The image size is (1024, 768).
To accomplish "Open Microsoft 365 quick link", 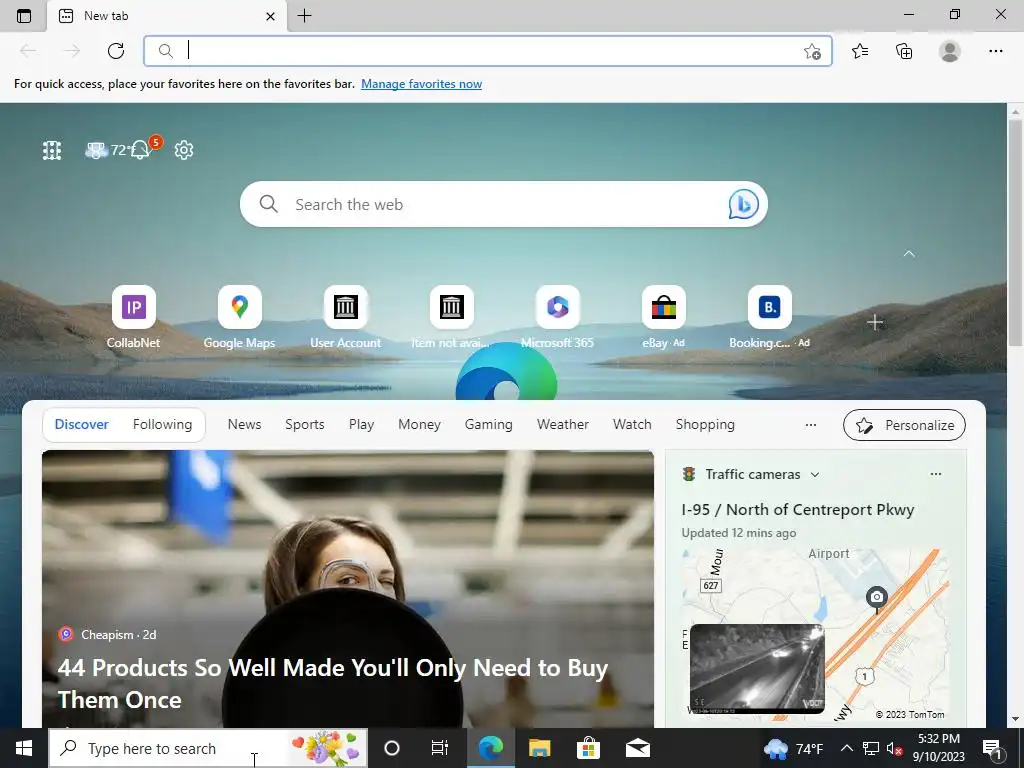I will (557, 317).
